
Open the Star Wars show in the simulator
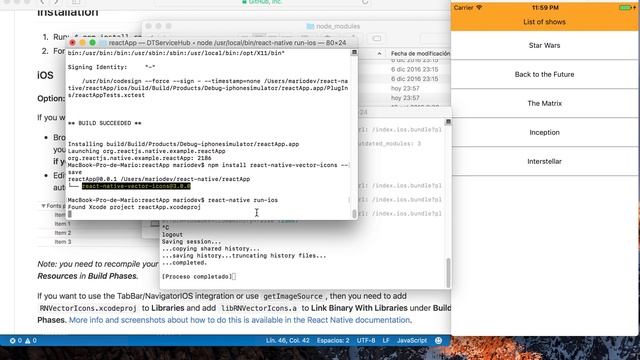544,45
